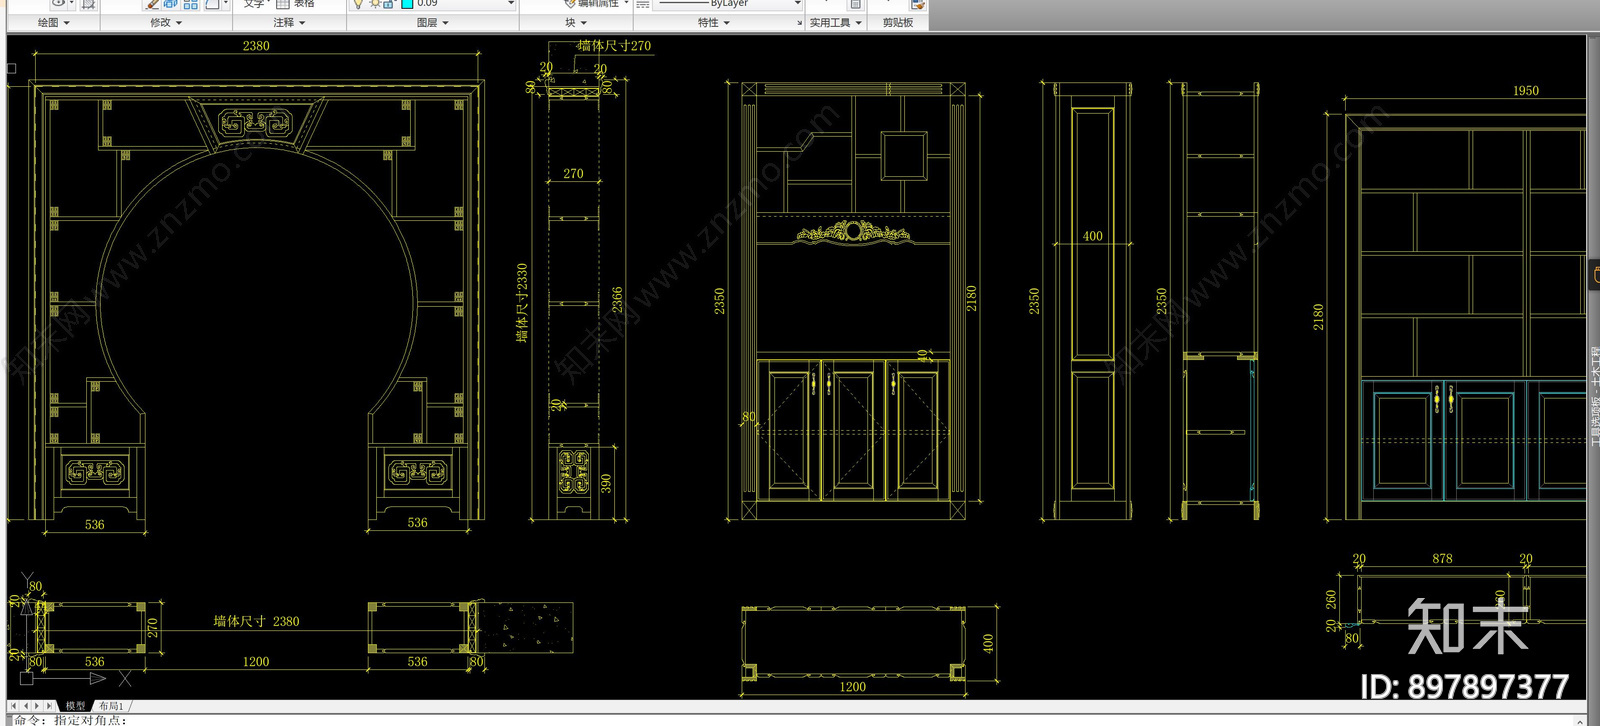Switch to the 布局1 layout tab

tap(111, 706)
